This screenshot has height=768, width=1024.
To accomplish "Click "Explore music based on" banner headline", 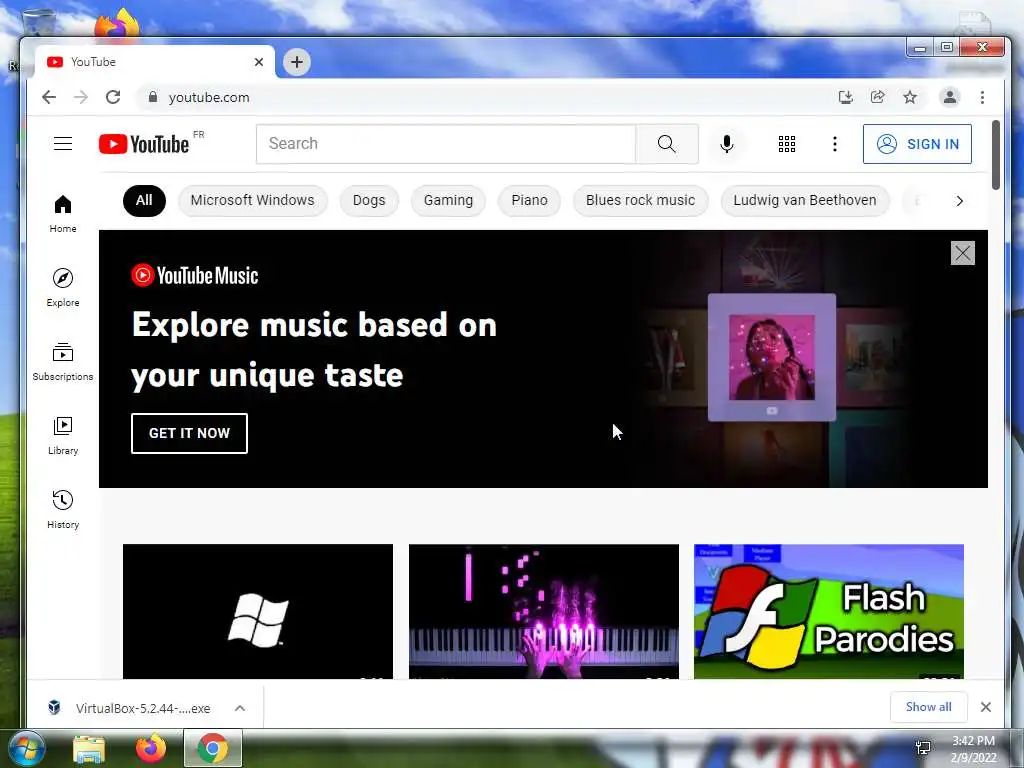I will [314, 325].
